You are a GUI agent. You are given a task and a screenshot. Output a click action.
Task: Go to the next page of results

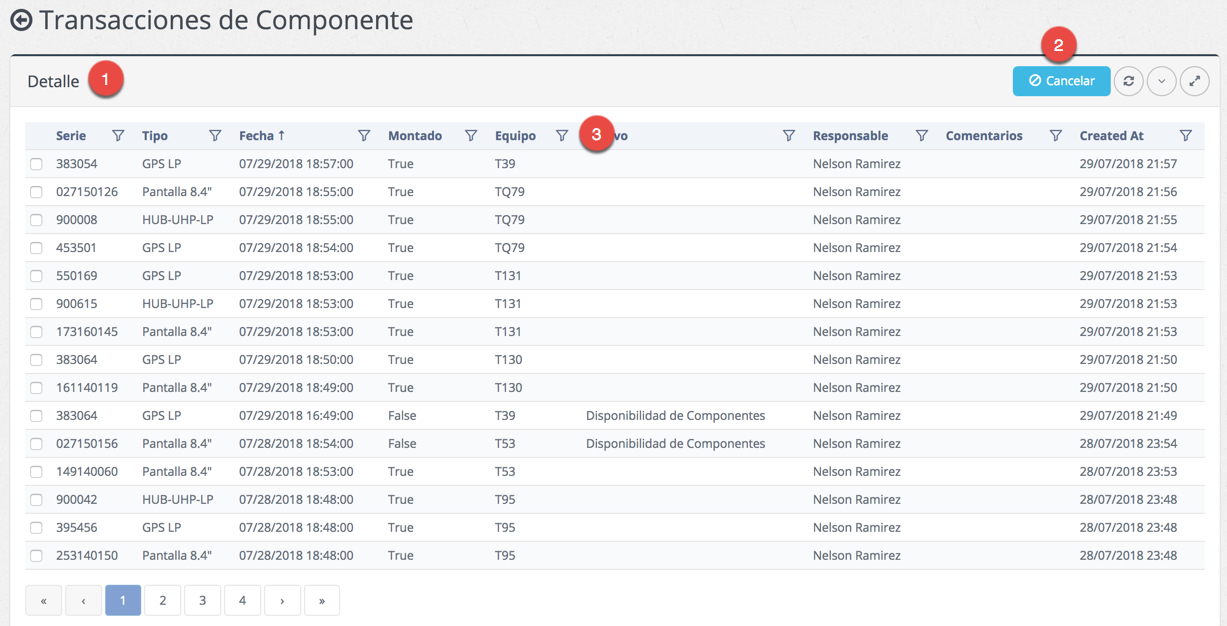282,600
